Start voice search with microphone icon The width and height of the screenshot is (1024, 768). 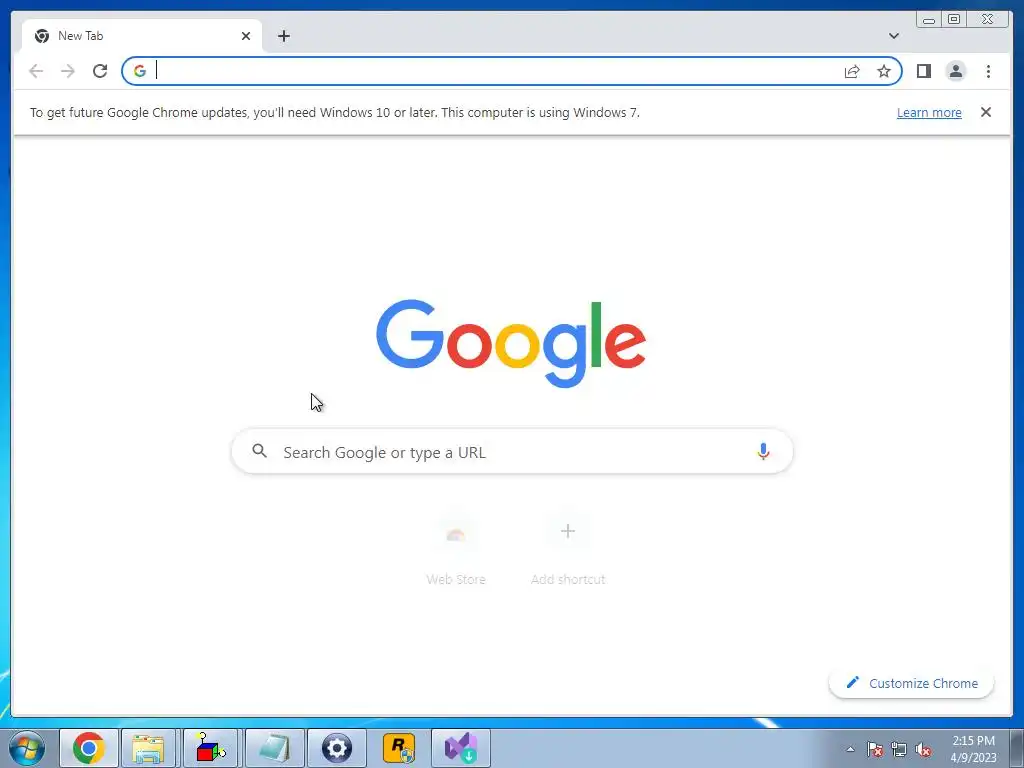pyautogui.click(x=763, y=451)
